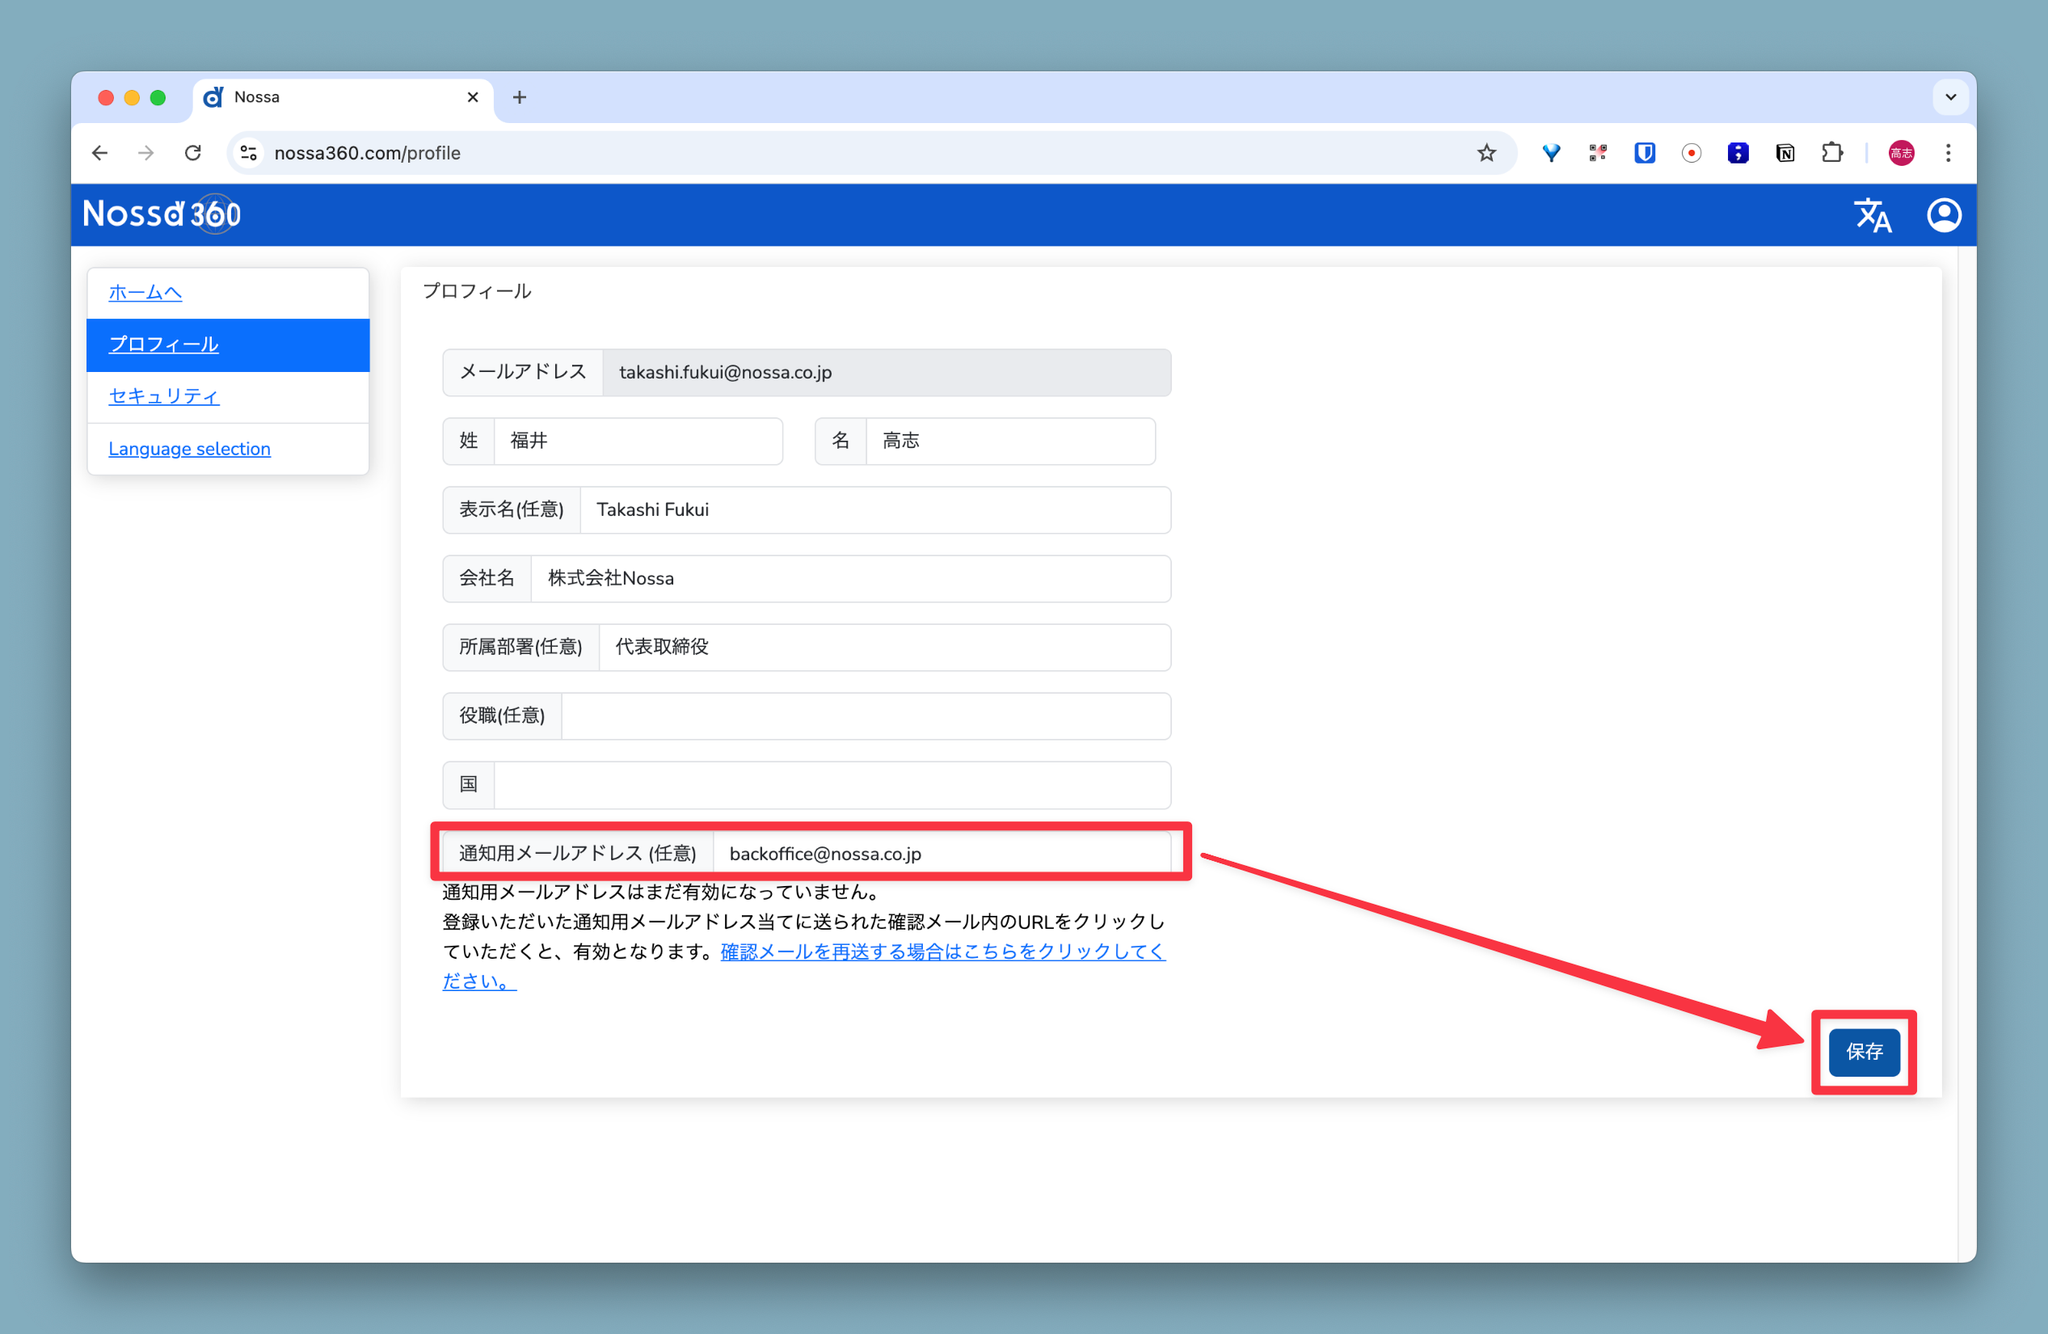The height and width of the screenshot is (1334, 2048).
Task: Open a new tab with plus button
Action: click(x=519, y=97)
